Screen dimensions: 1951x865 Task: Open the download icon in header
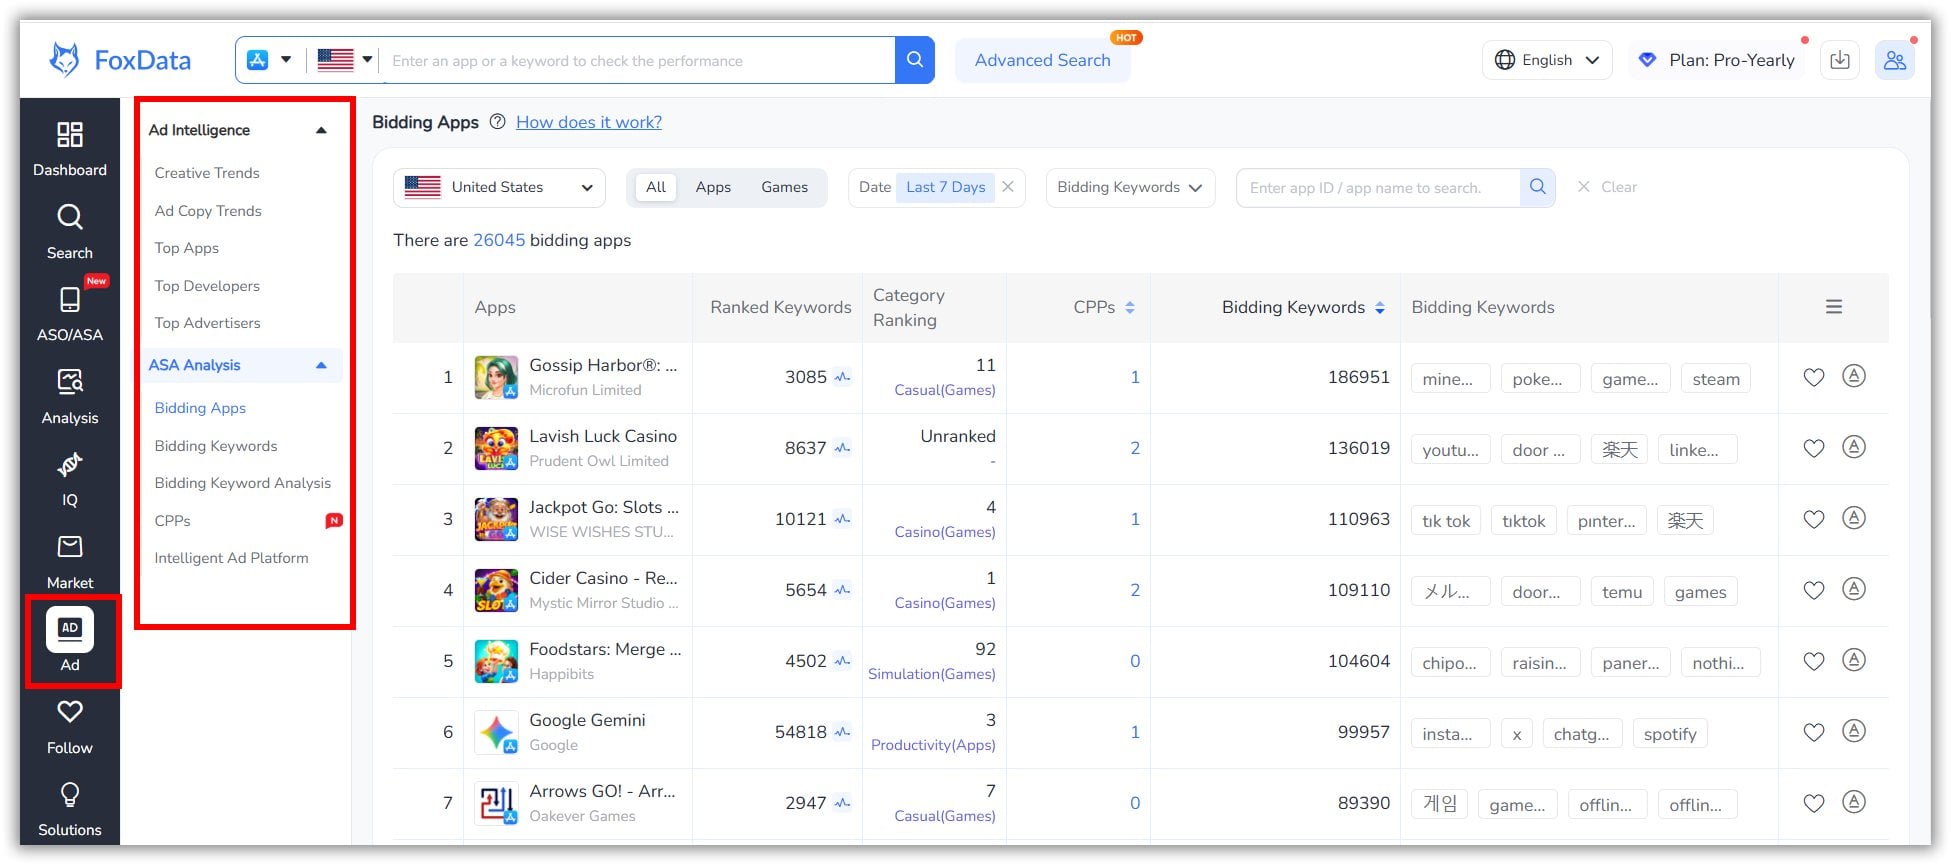coord(1839,60)
